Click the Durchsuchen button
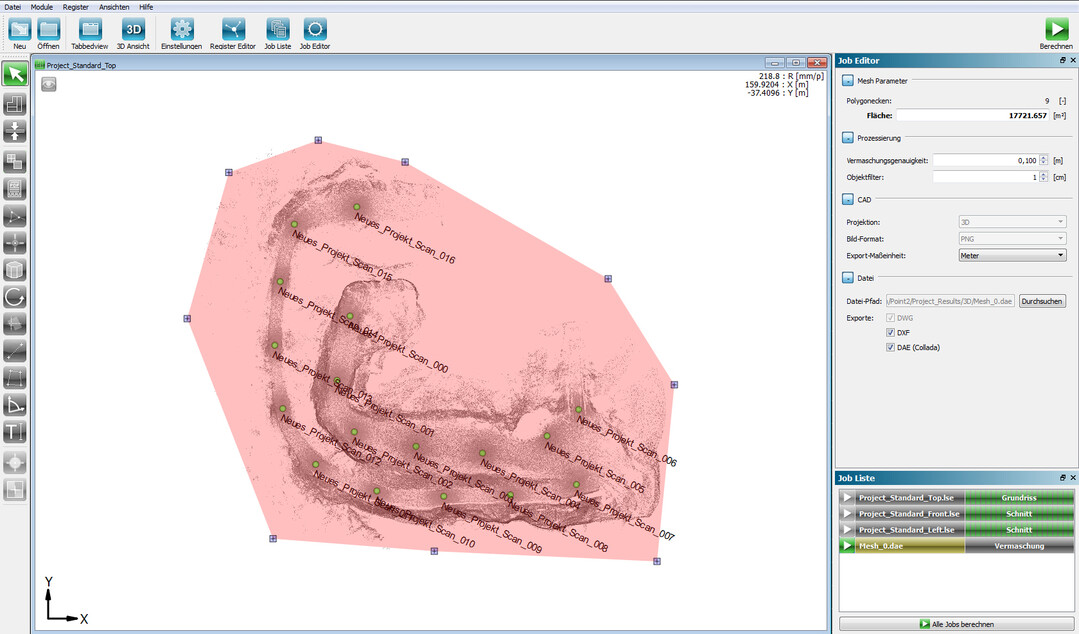The height and width of the screenshot is (634, 1079). [x=1042, y=301]
